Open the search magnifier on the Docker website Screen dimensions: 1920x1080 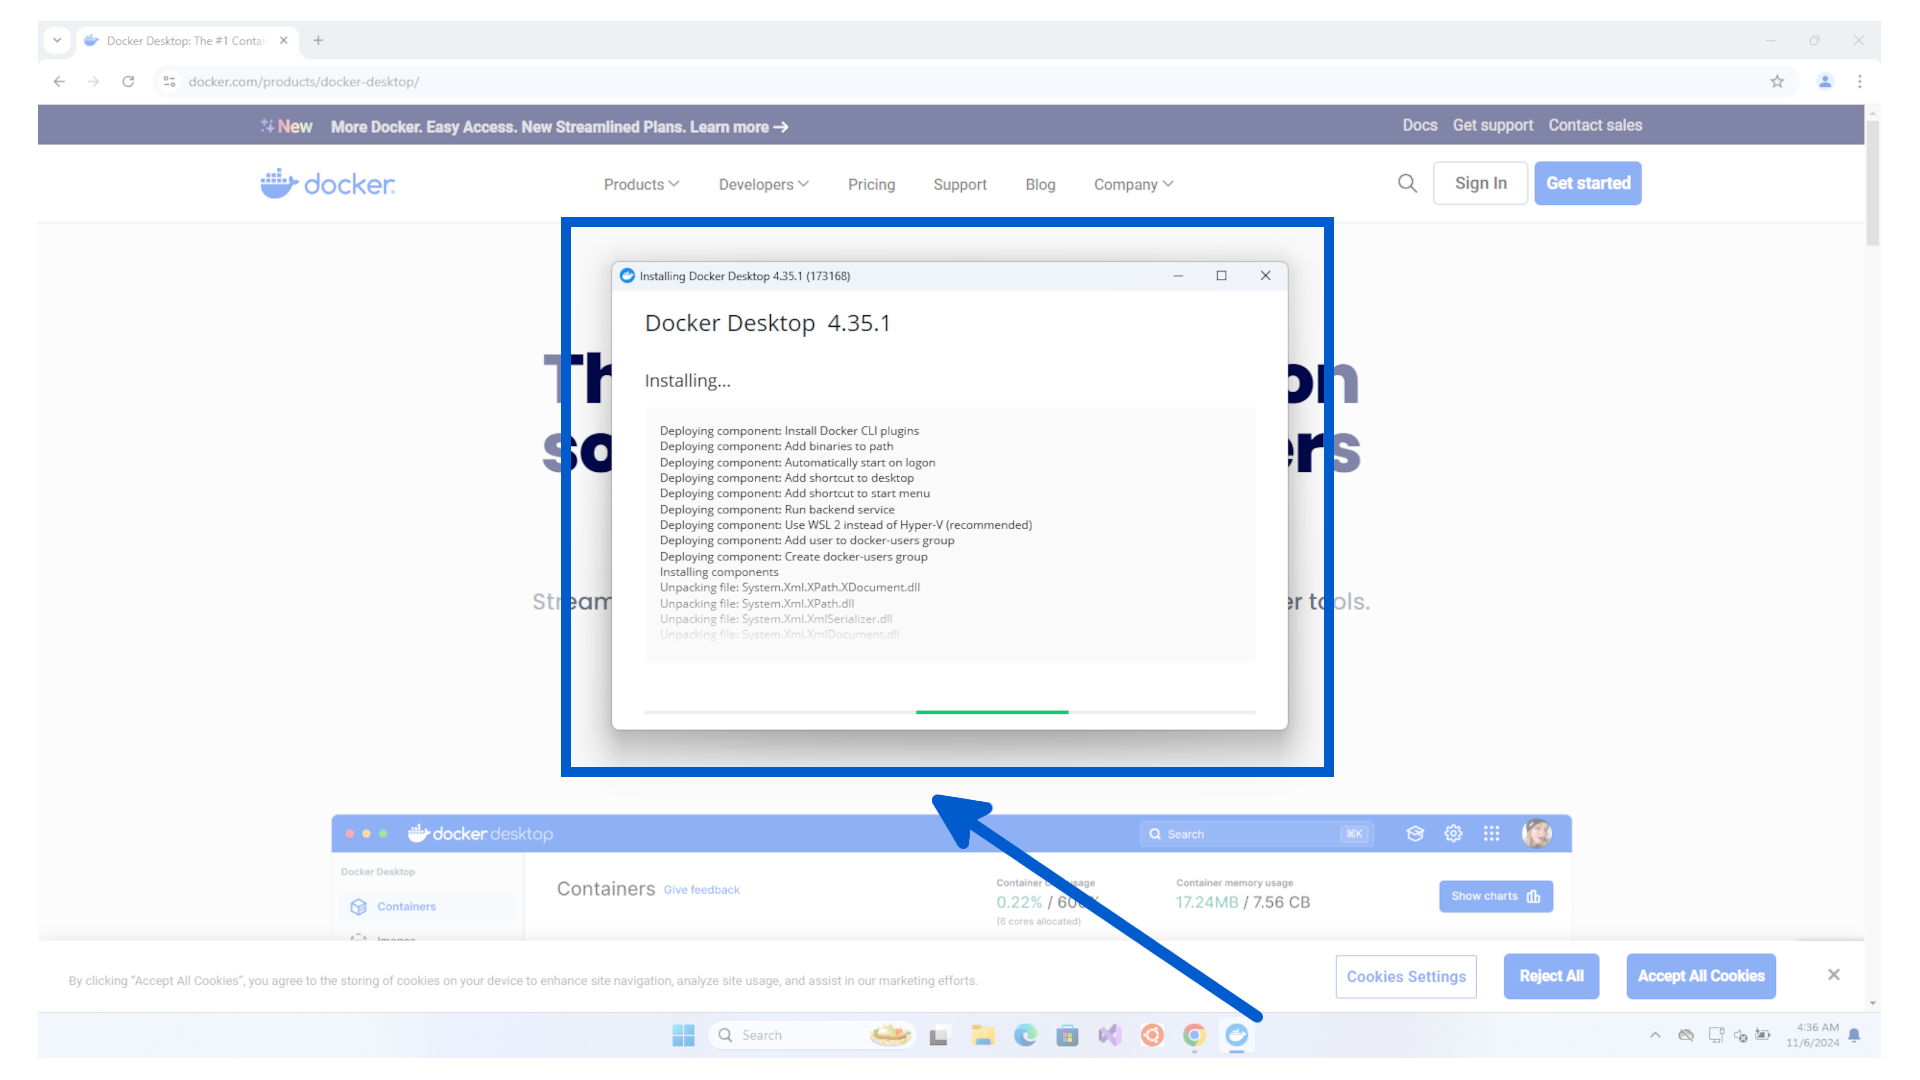pos(1406,183)
